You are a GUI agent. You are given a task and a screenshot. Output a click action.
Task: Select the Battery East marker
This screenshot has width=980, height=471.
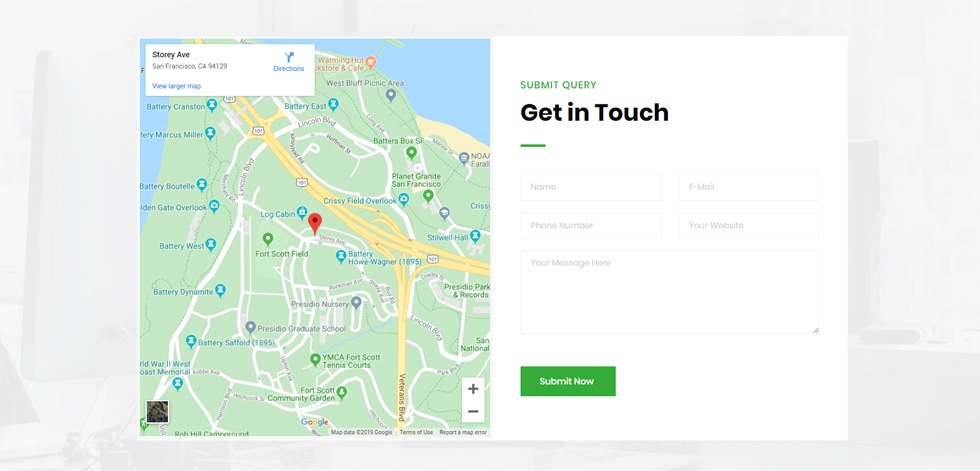(333, 105)
